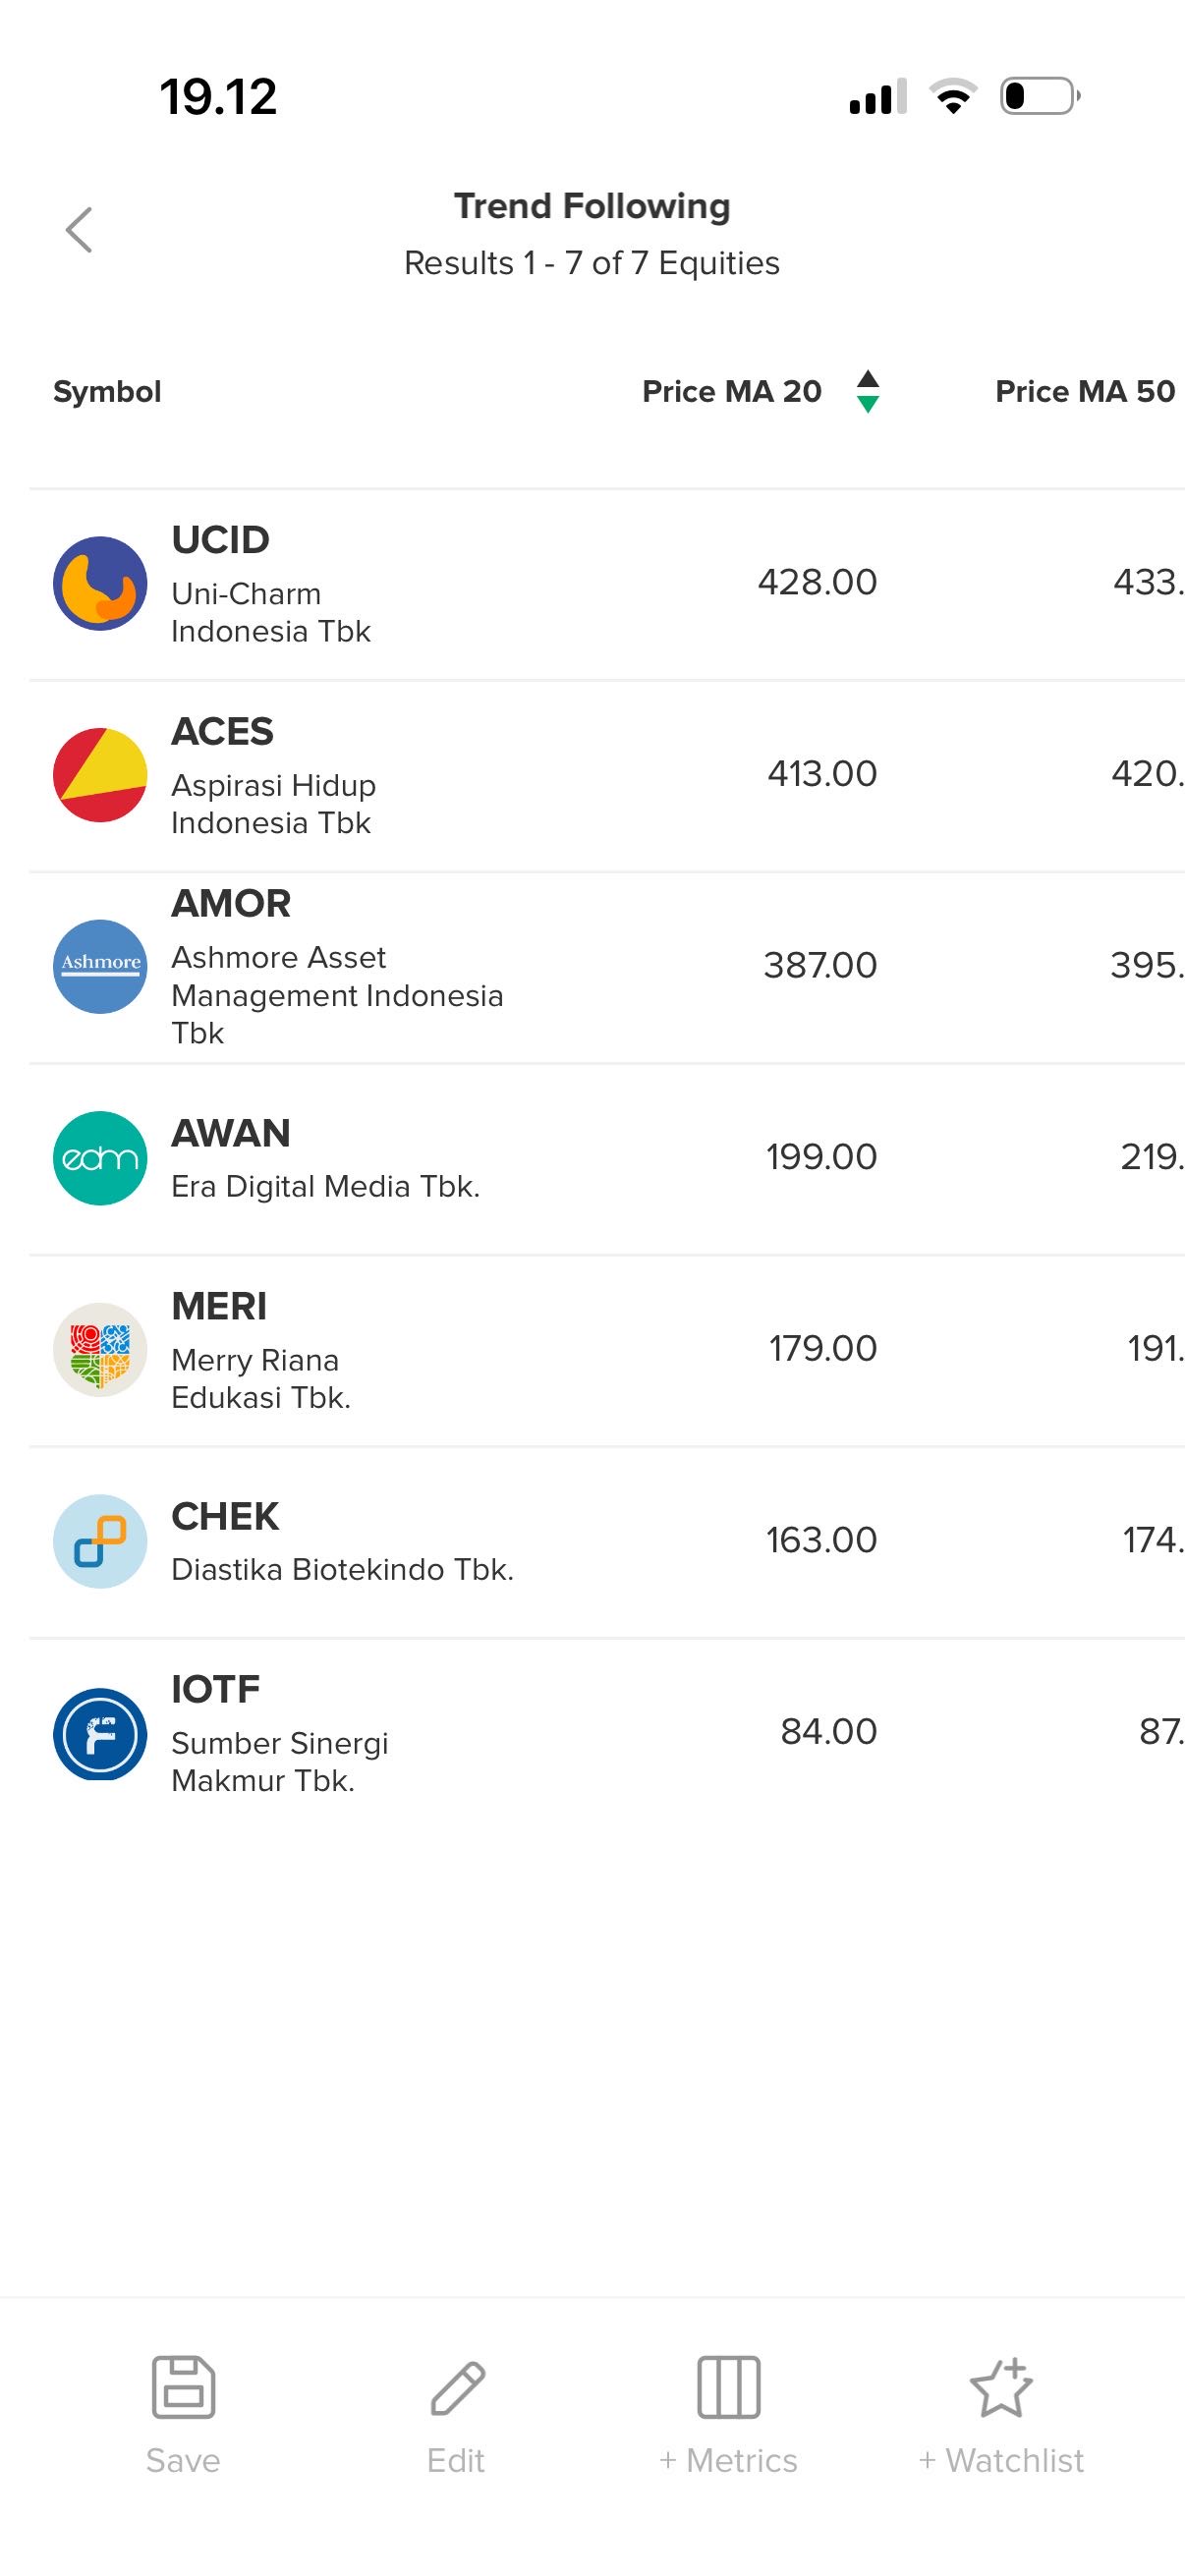Tap the AWAN edm logo
This screenshot has height=2576, width=1185.
tap(100, 1158)
